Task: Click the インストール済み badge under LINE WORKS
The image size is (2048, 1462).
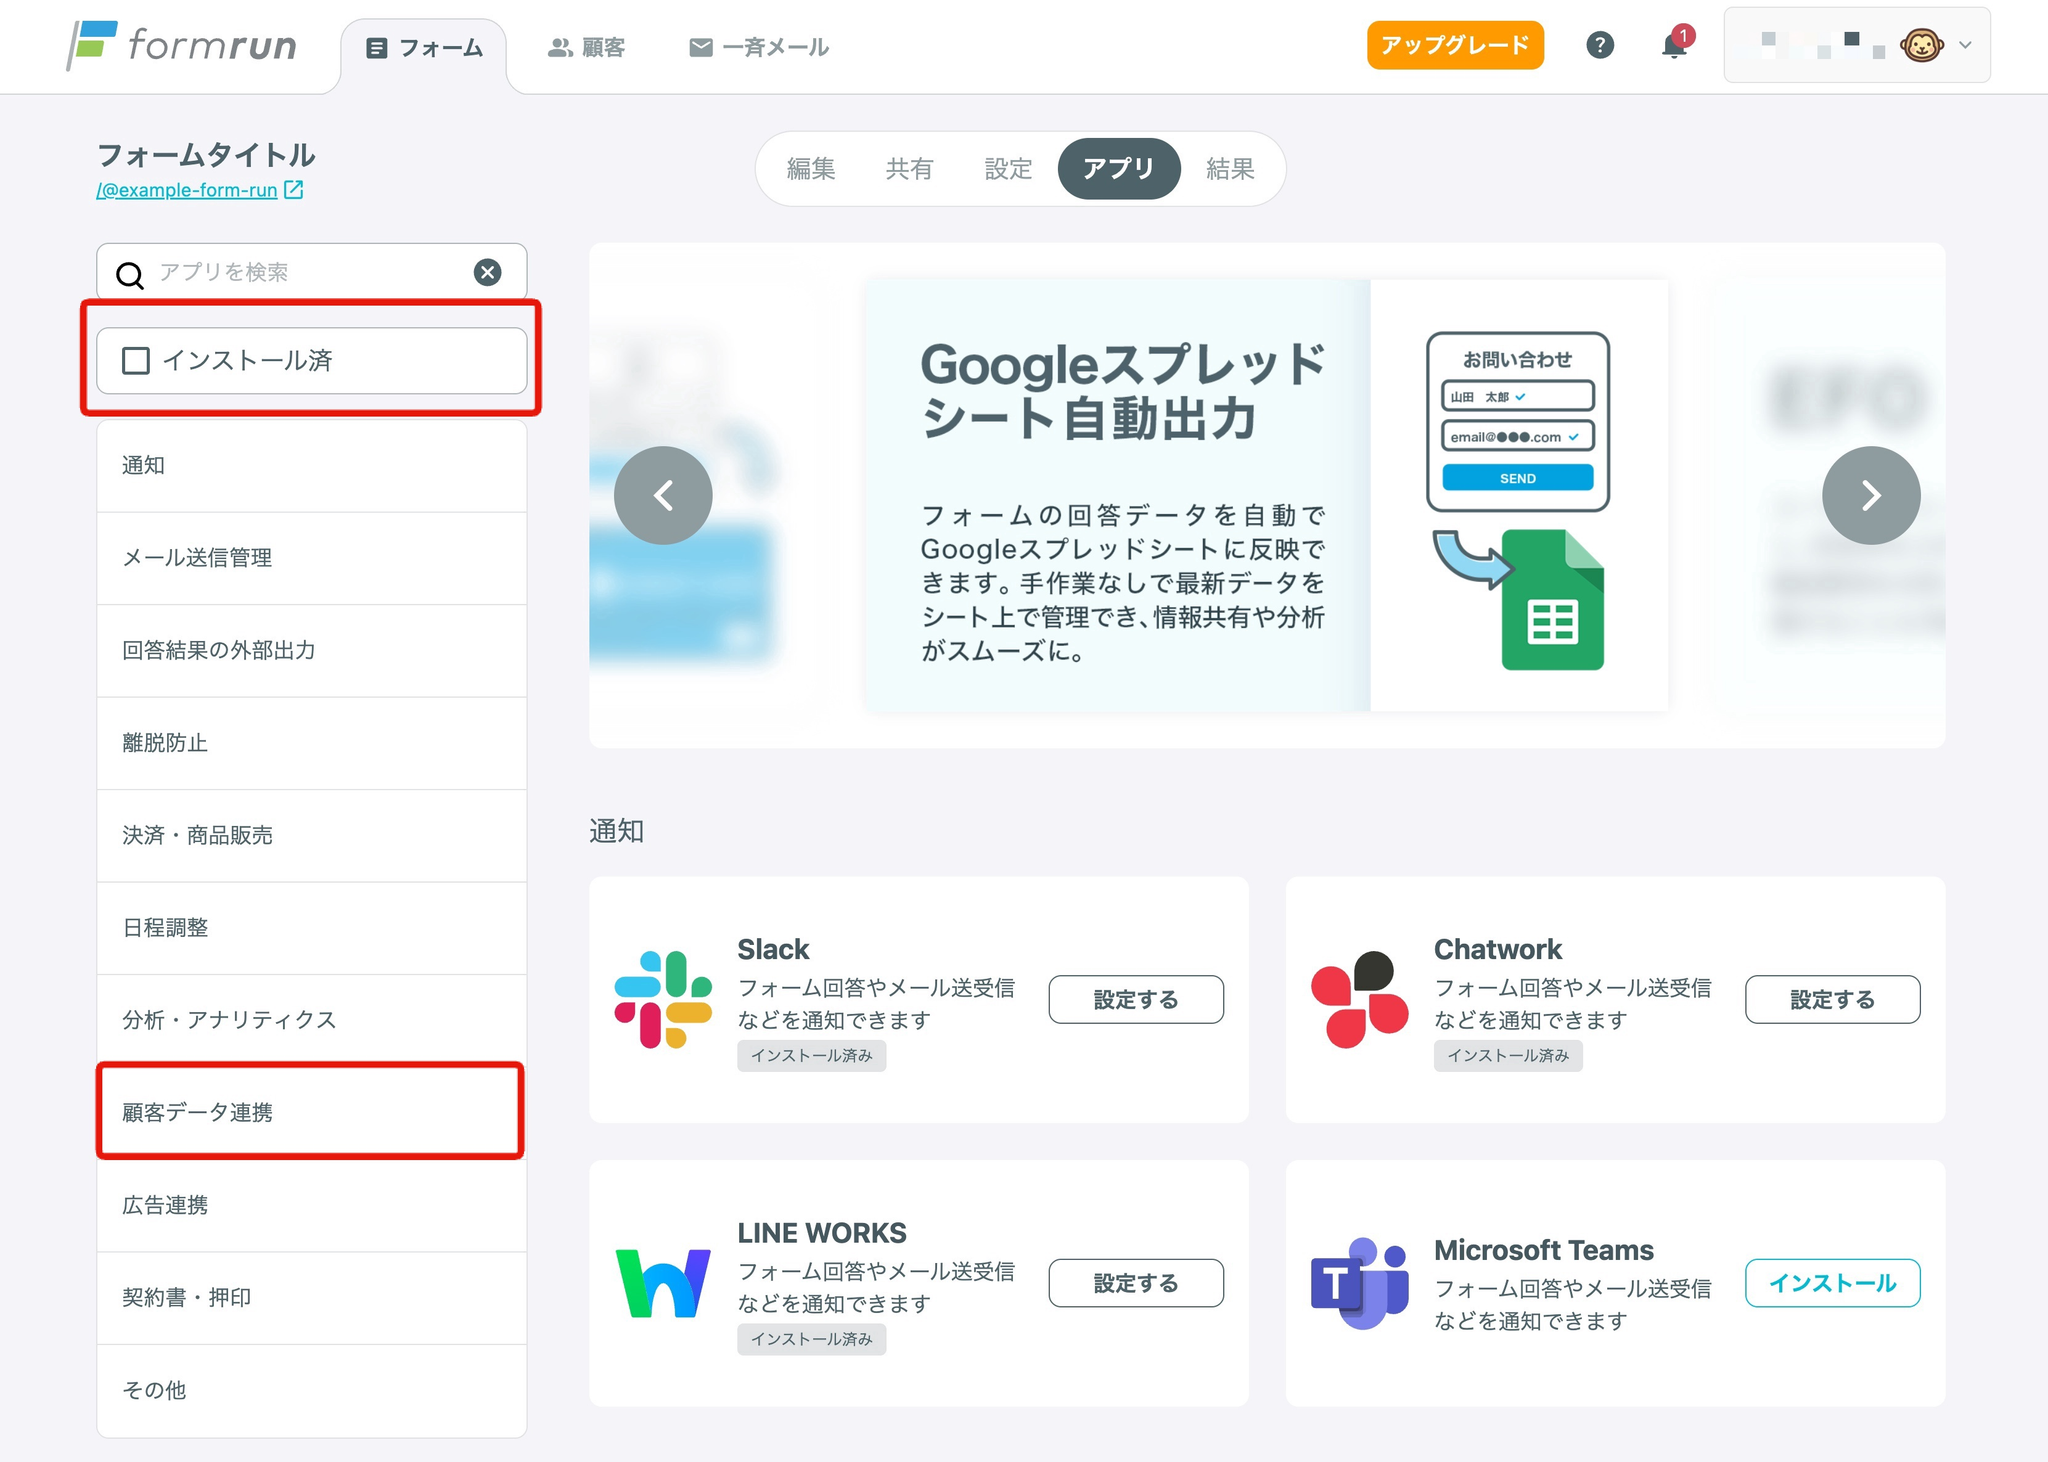Action: (812, 1340)
